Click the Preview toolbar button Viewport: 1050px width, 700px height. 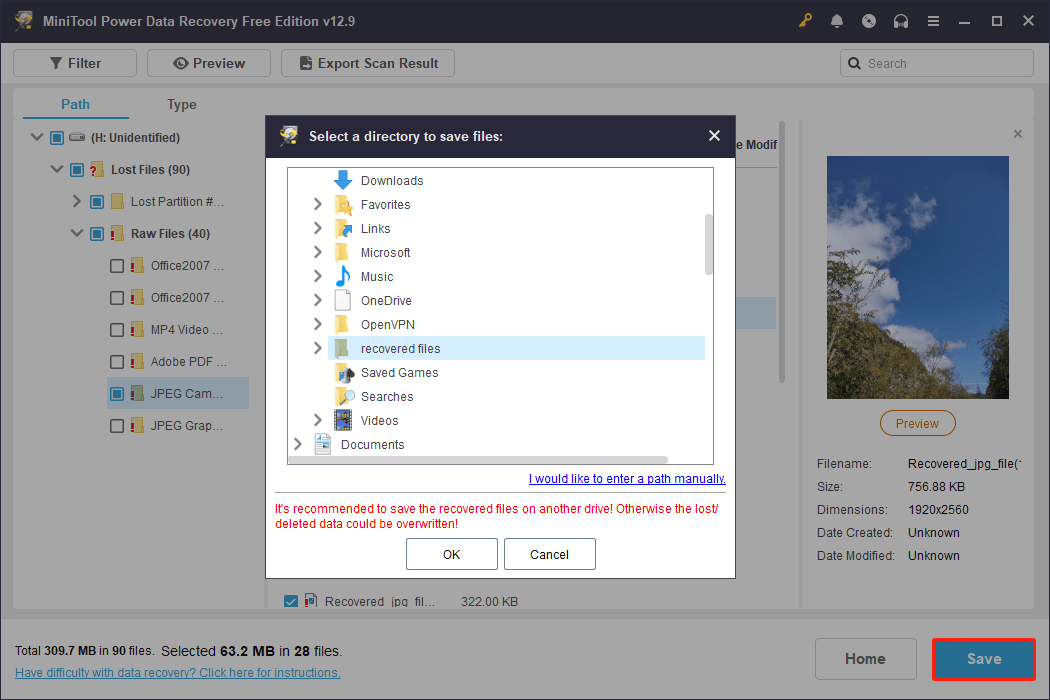209,63
